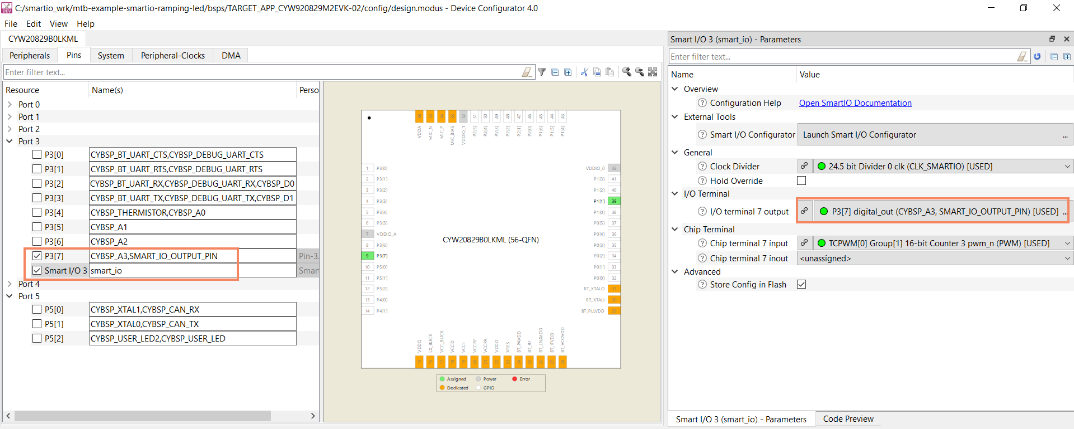The height and width of the screenshot is (429, 1074).
Task: Open the Code Preview tab
Action: point(849,419)
